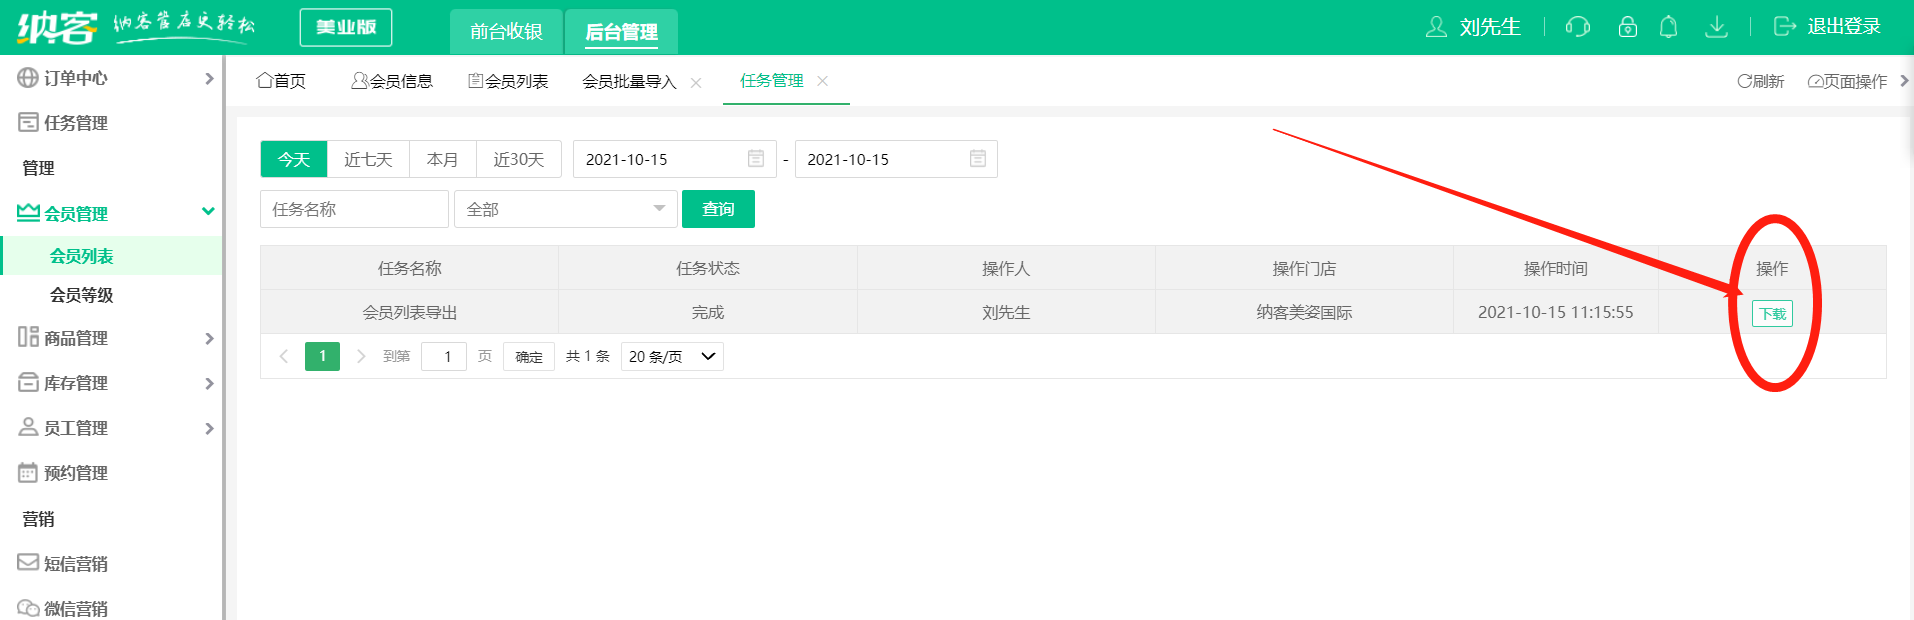The width and height of the screenshot is (1914, 620).
Task: Open the 会员信息 tab
Action: (392, 81)
